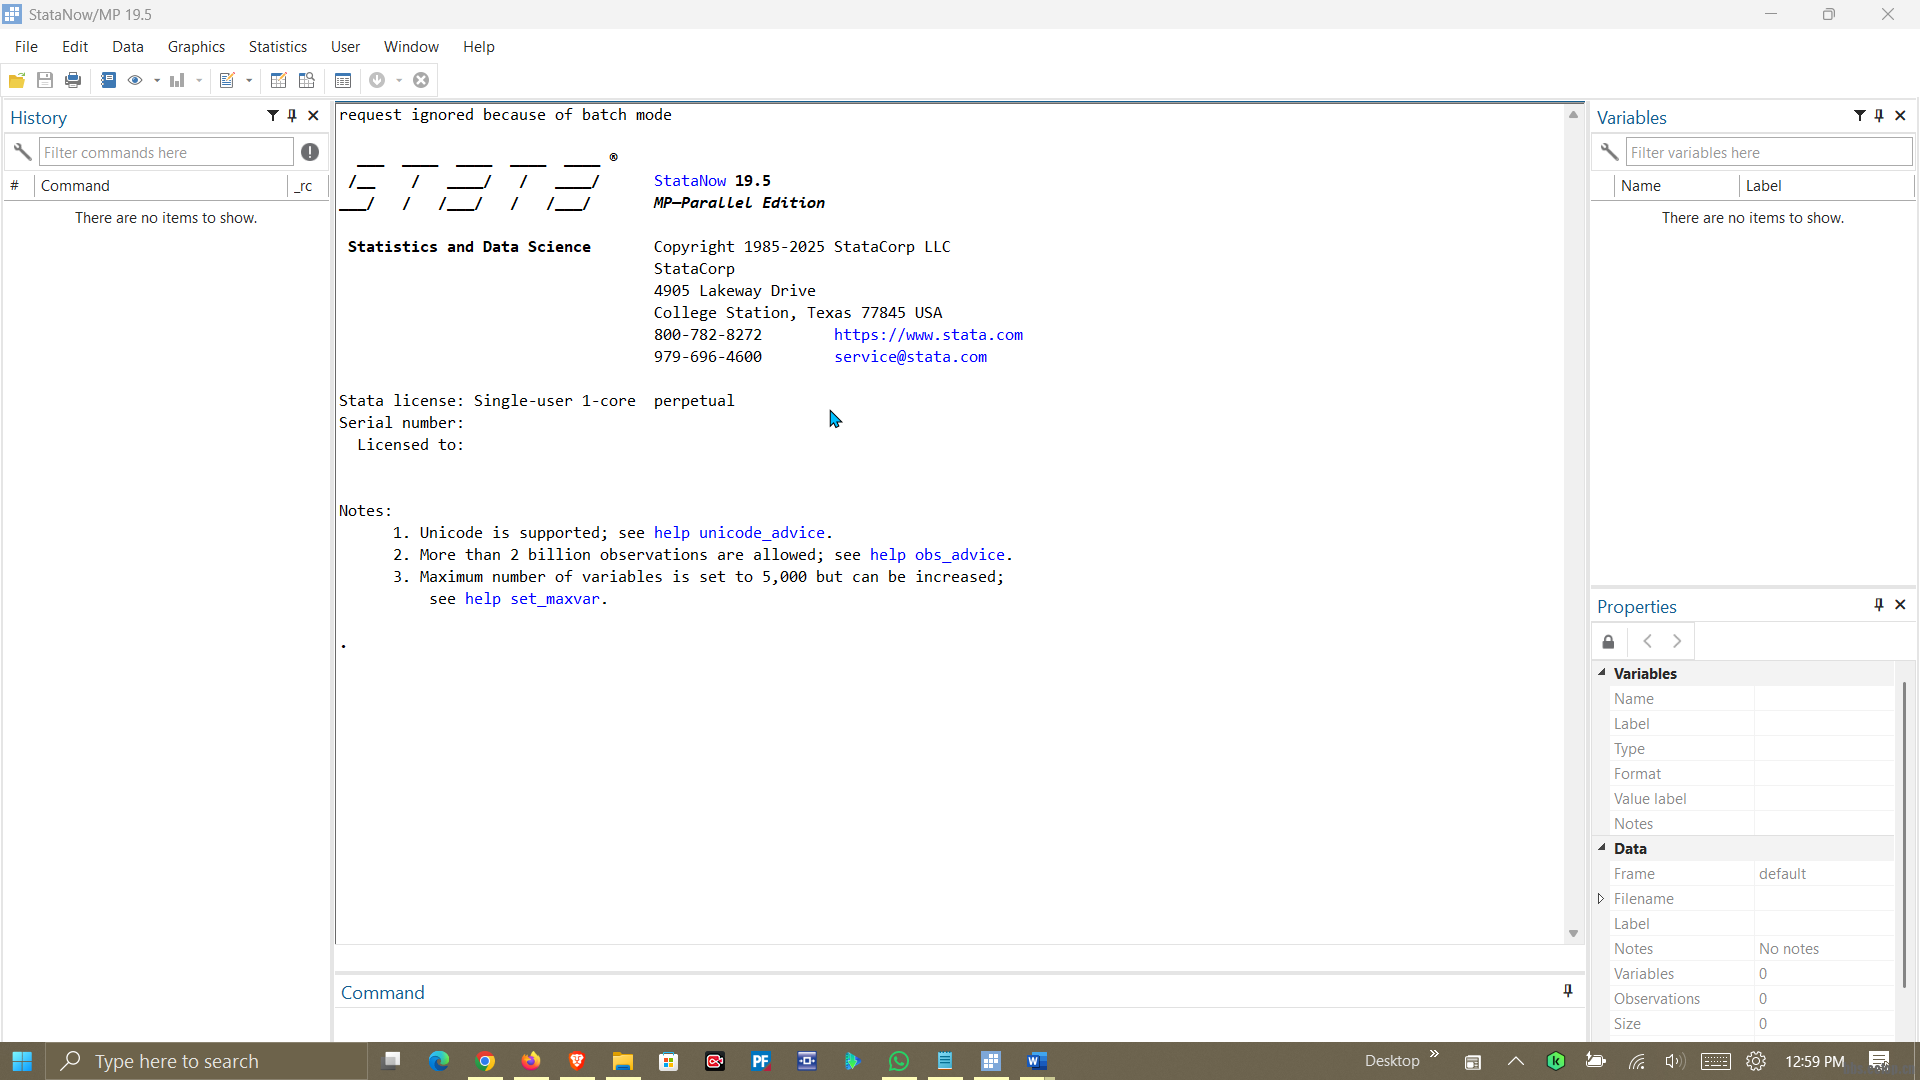Click the StataNow link in Results
Screen dimensions: 1920x1080
(x=690, y=181)
